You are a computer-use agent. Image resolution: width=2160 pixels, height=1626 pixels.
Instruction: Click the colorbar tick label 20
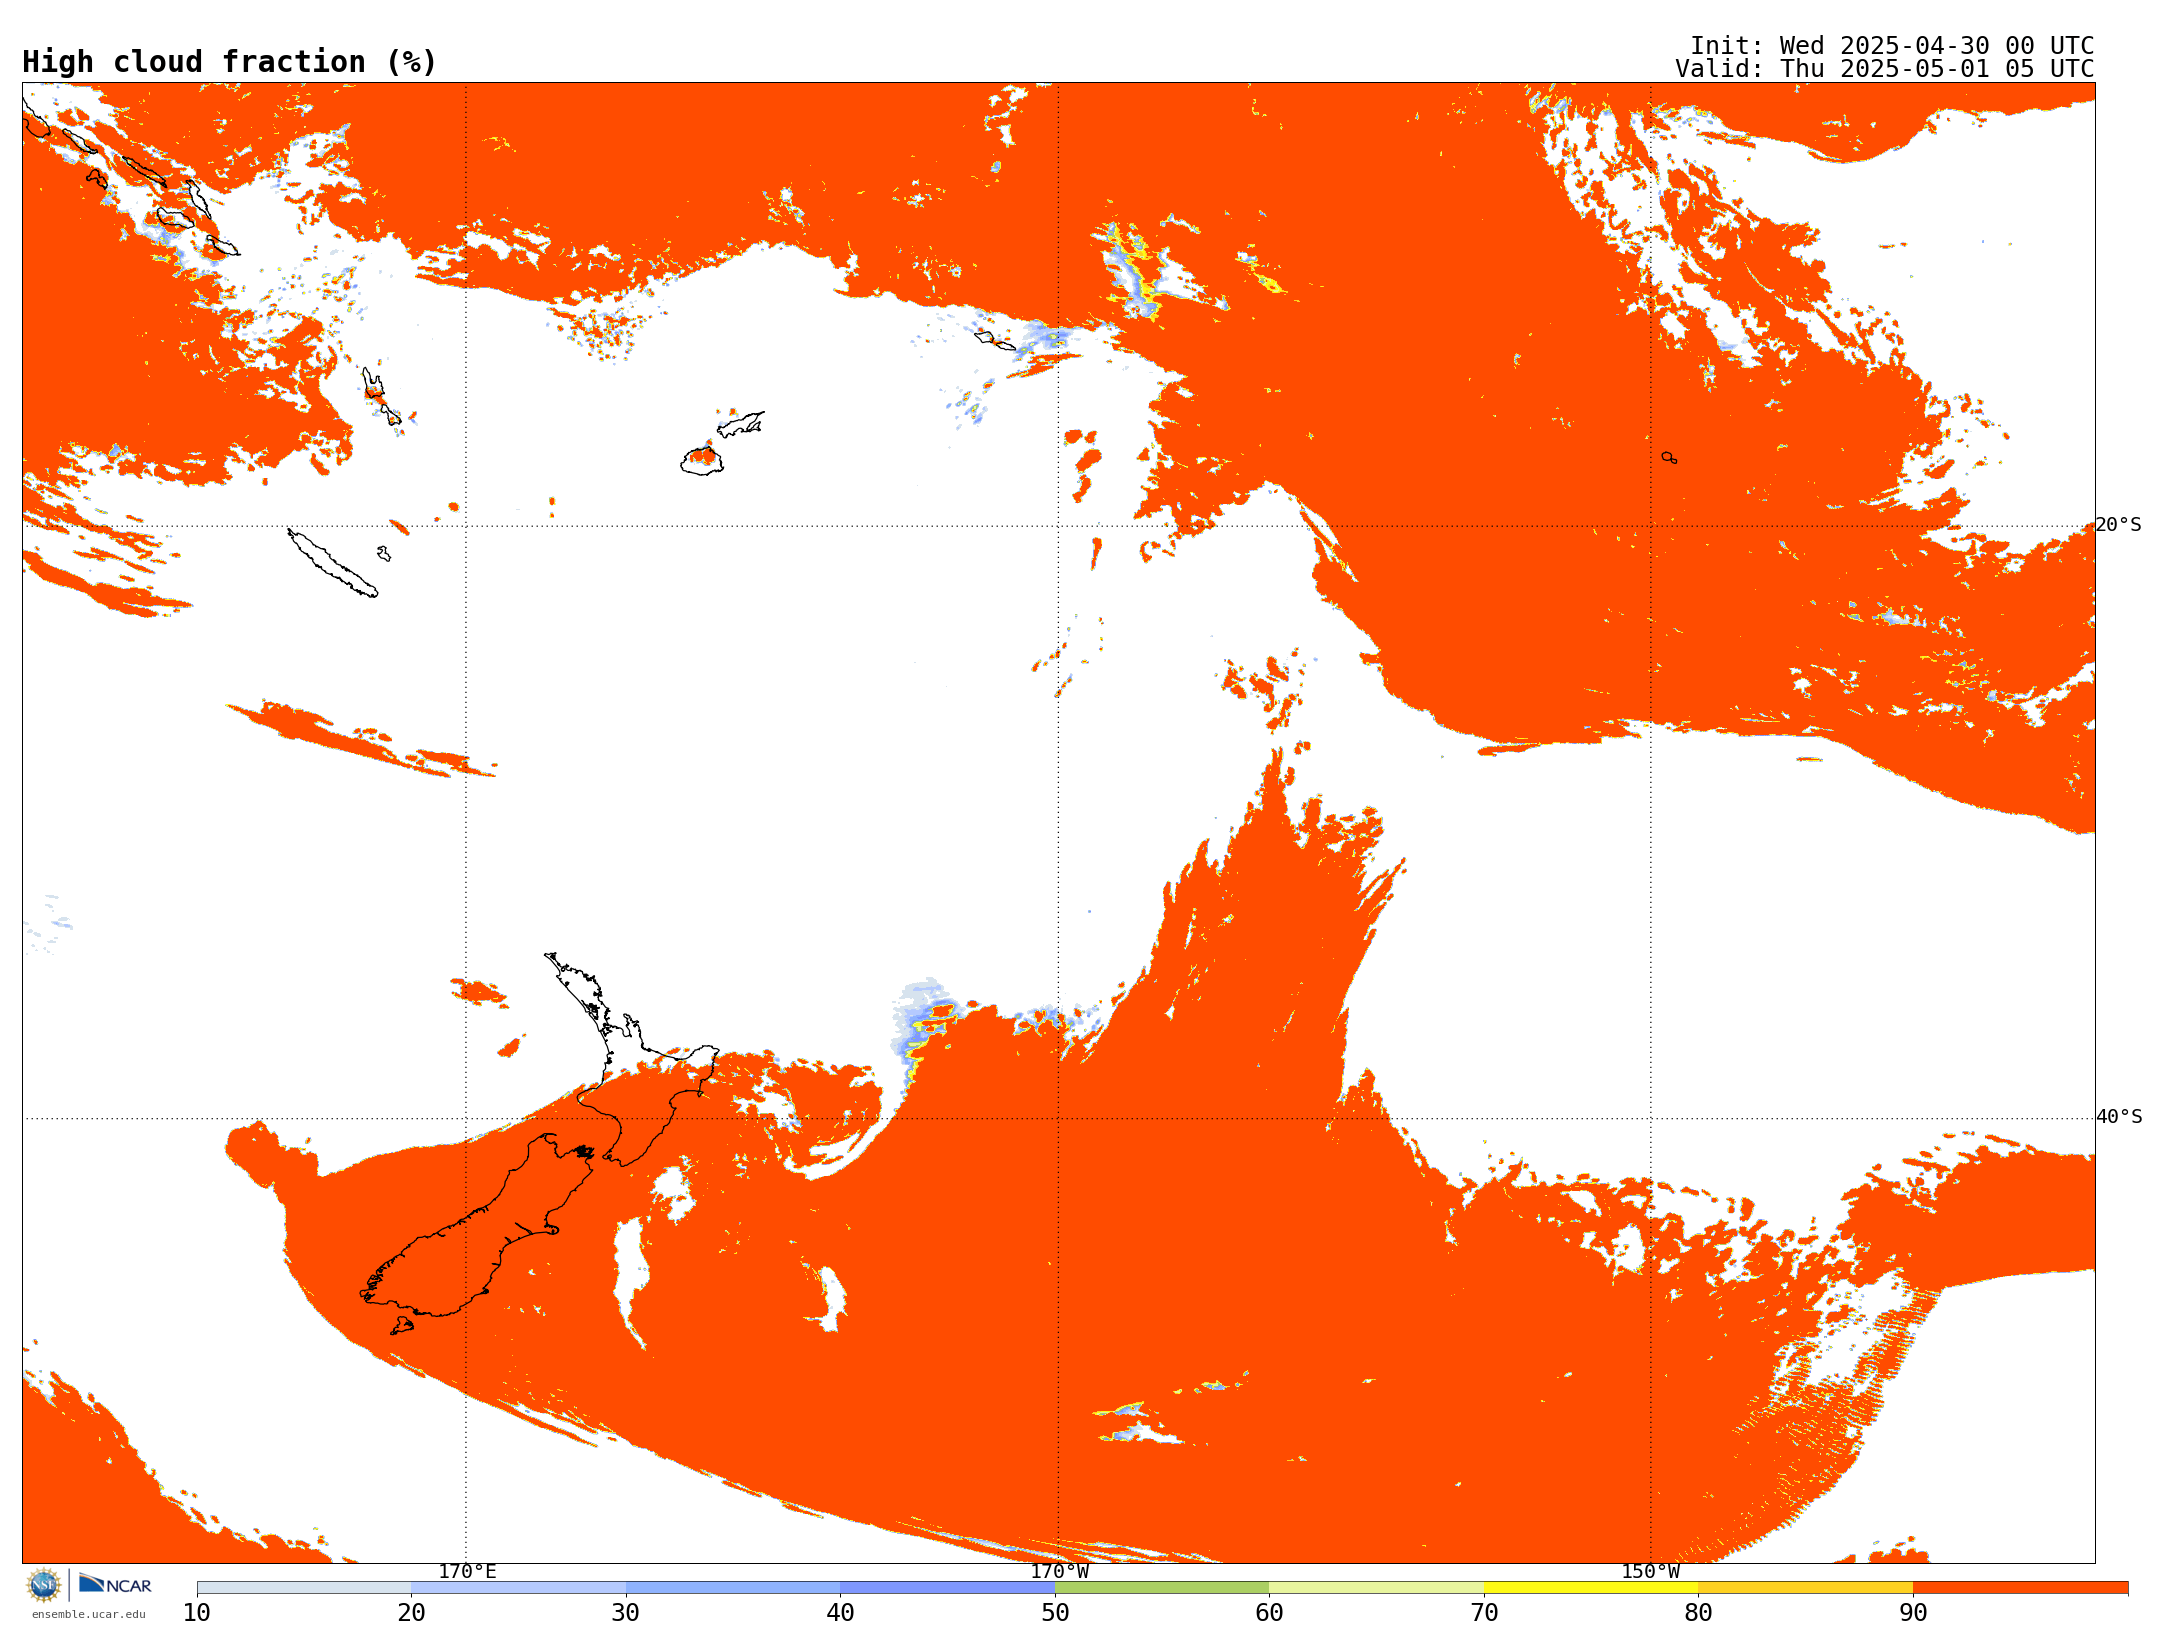pyautogui.click(x=411, y=1612)
